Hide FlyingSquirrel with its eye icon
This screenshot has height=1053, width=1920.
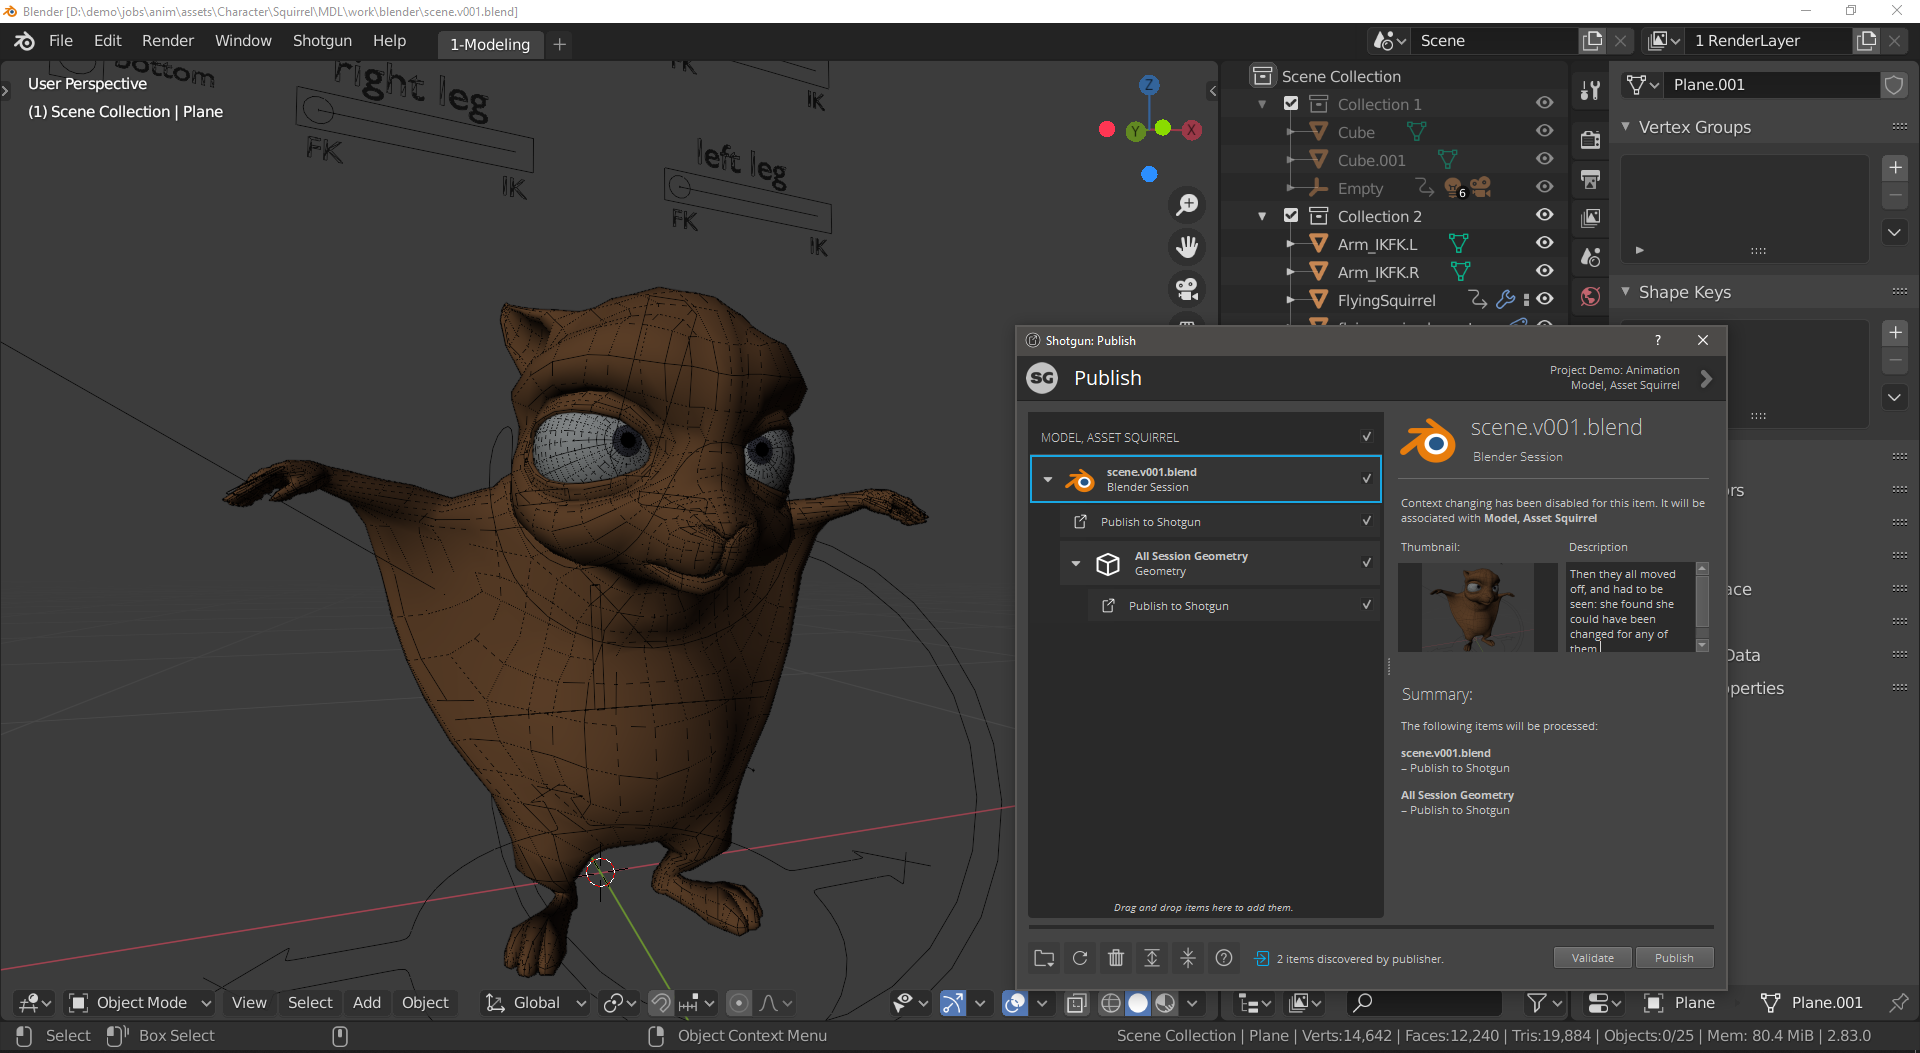(x=1545, y=299)
